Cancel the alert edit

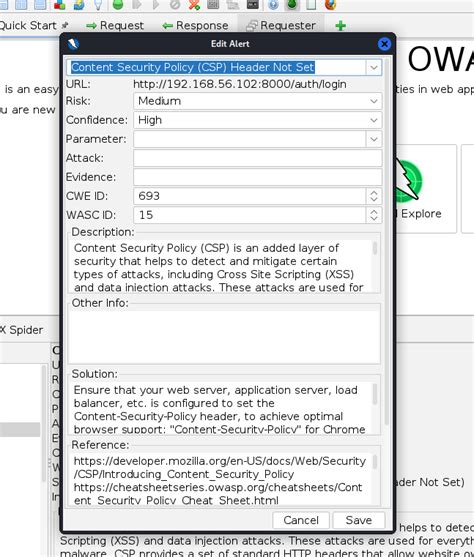(x=301, y=520)
